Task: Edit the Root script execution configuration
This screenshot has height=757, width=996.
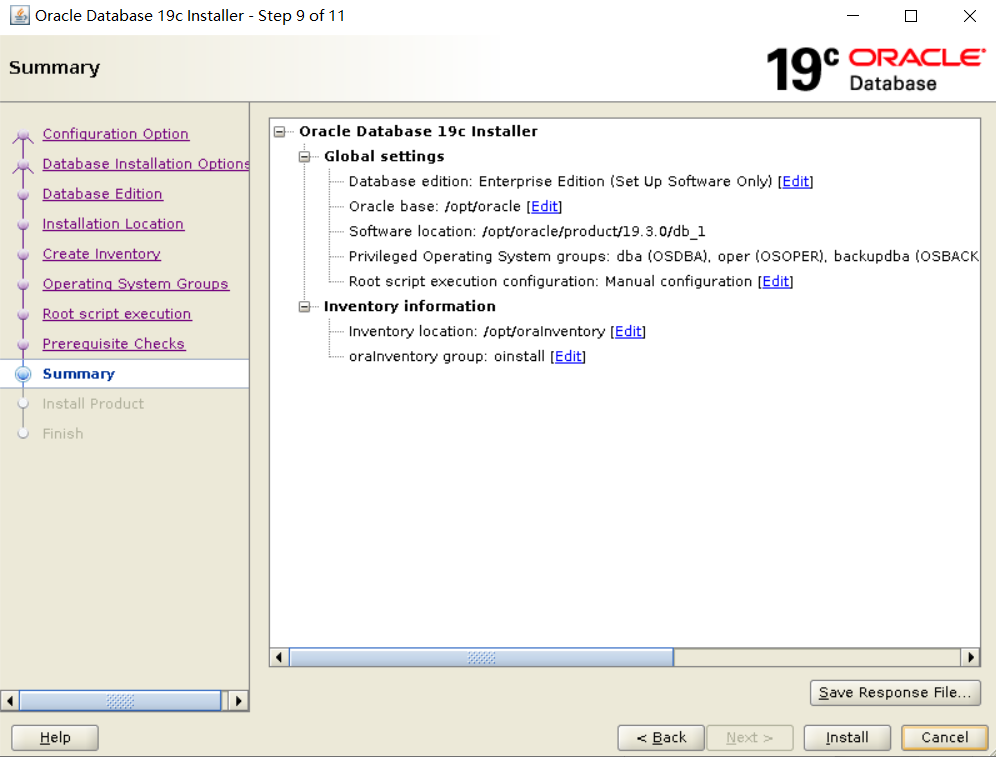Action: pyautogui.click(x=776, y=281)
